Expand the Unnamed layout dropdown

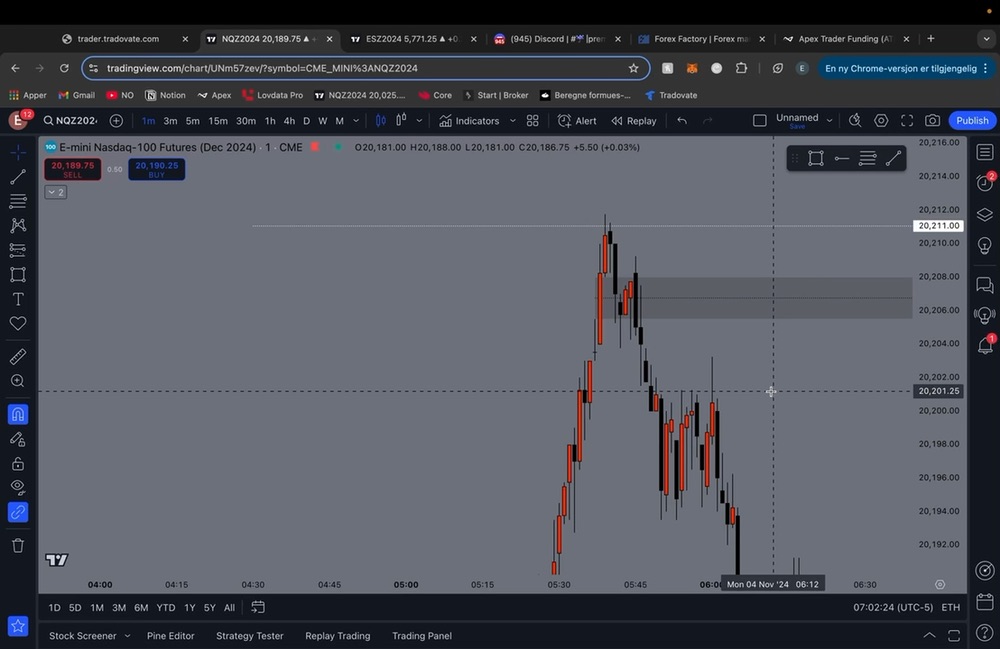click(x=829, y=120)
